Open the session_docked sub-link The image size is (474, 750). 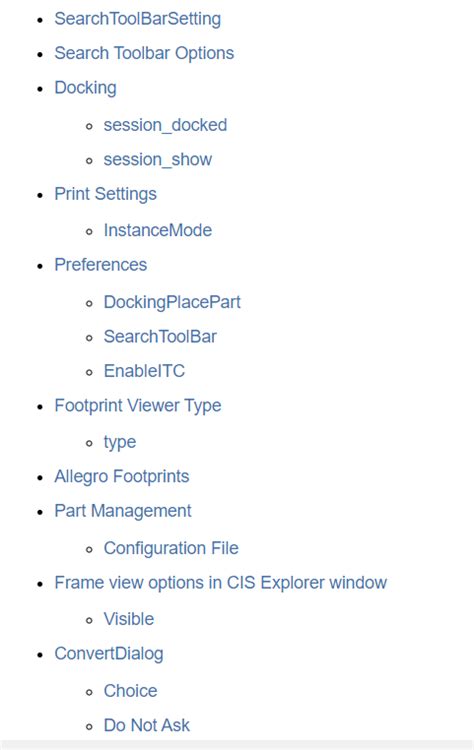pyautogui.click(x=165, y=125)
